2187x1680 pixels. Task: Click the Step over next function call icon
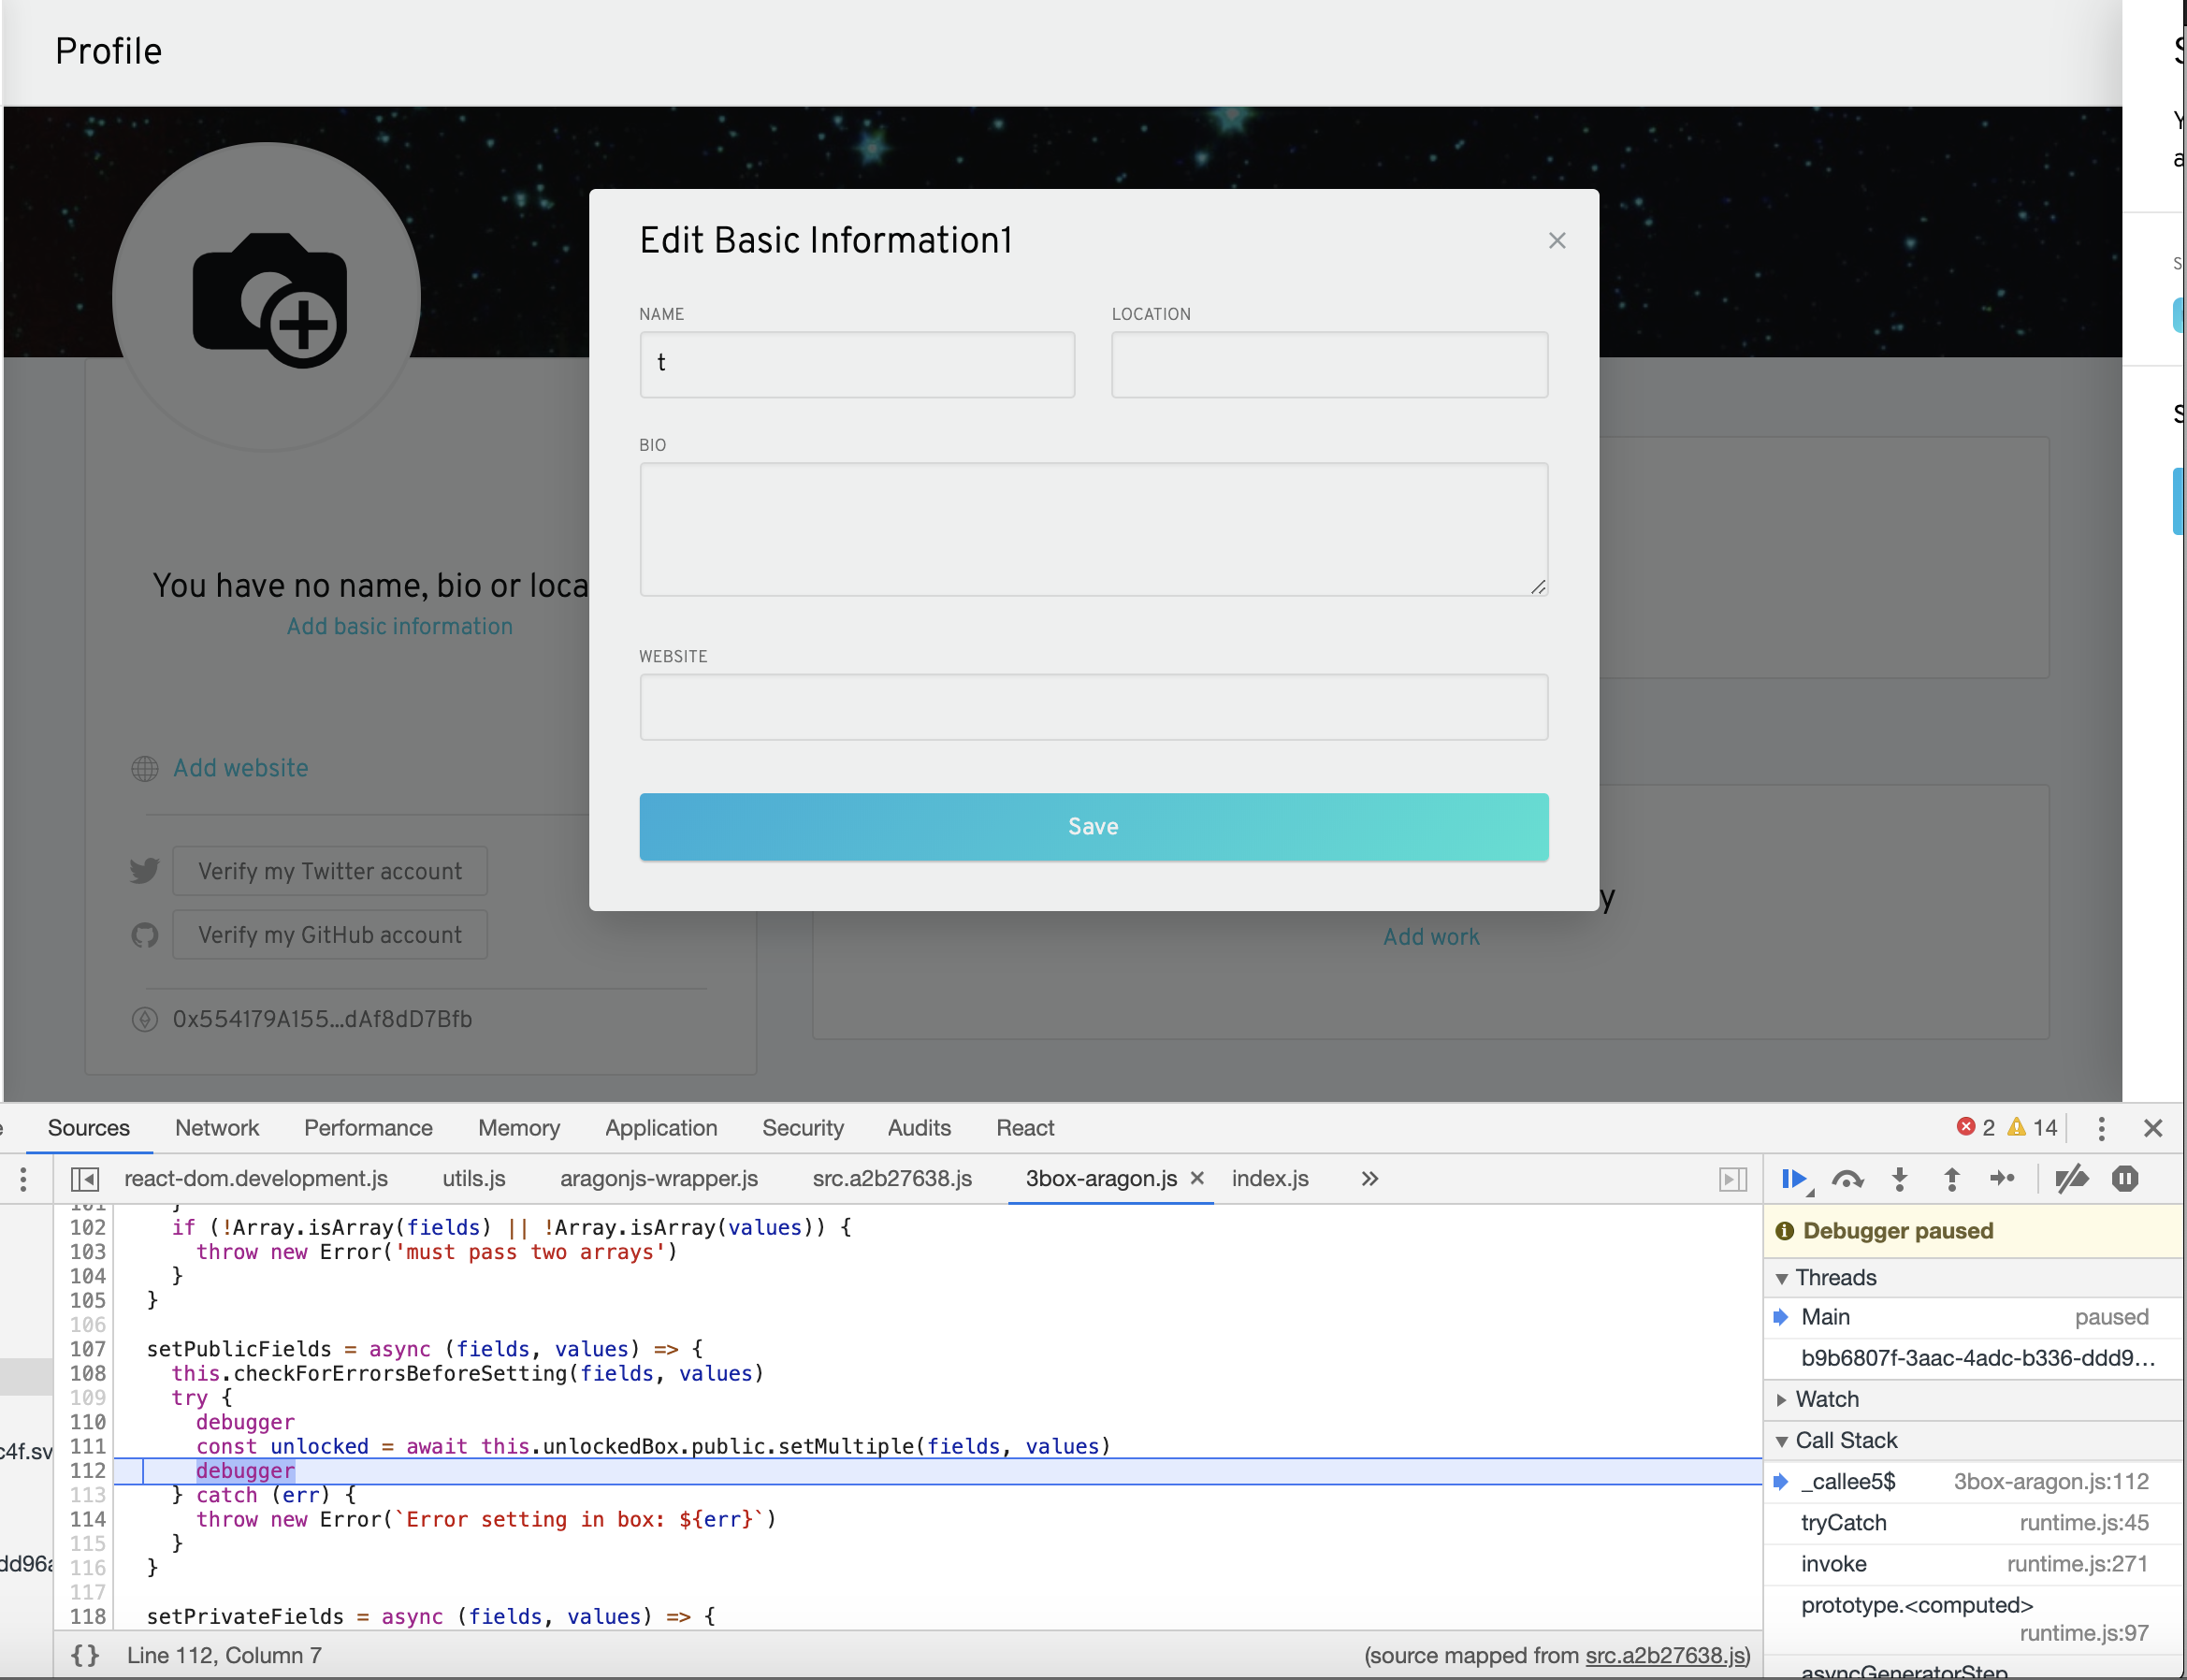pyautogui.click(x=1848, y=1179)
